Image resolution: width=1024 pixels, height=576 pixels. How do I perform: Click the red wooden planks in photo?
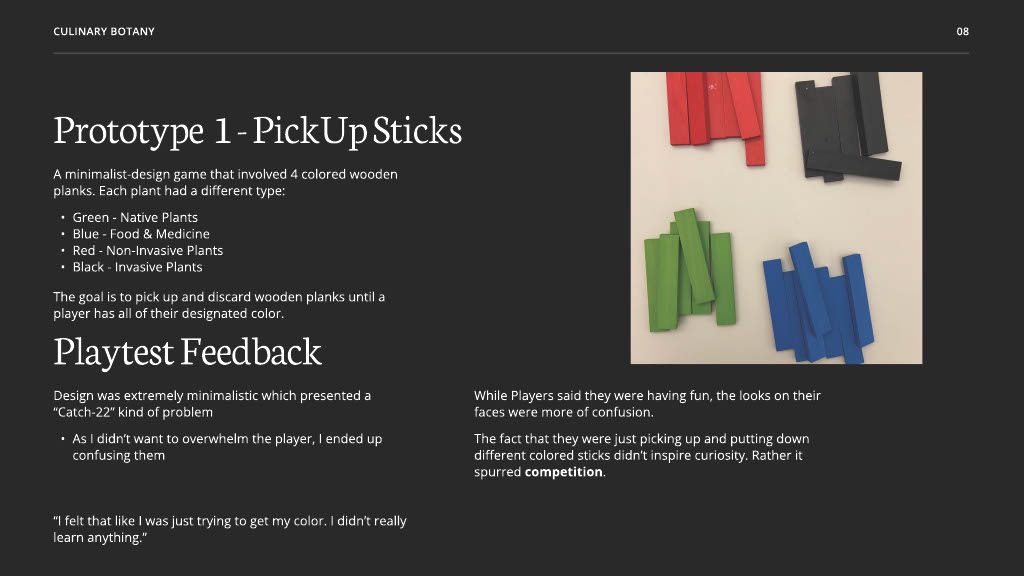[x=712, y=112]
